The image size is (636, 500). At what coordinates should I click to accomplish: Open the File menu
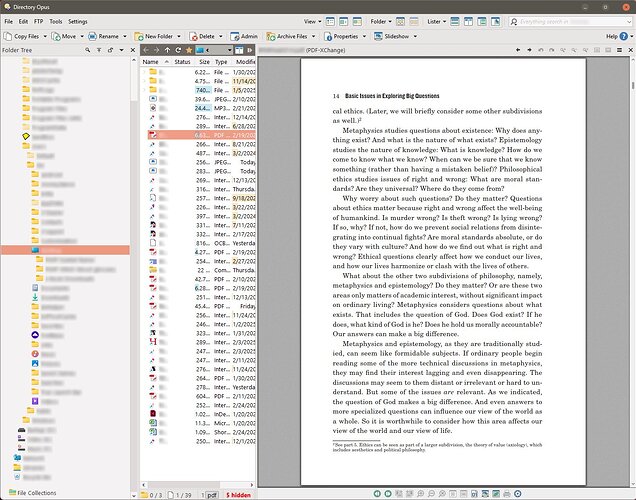(x=9, y=21)
